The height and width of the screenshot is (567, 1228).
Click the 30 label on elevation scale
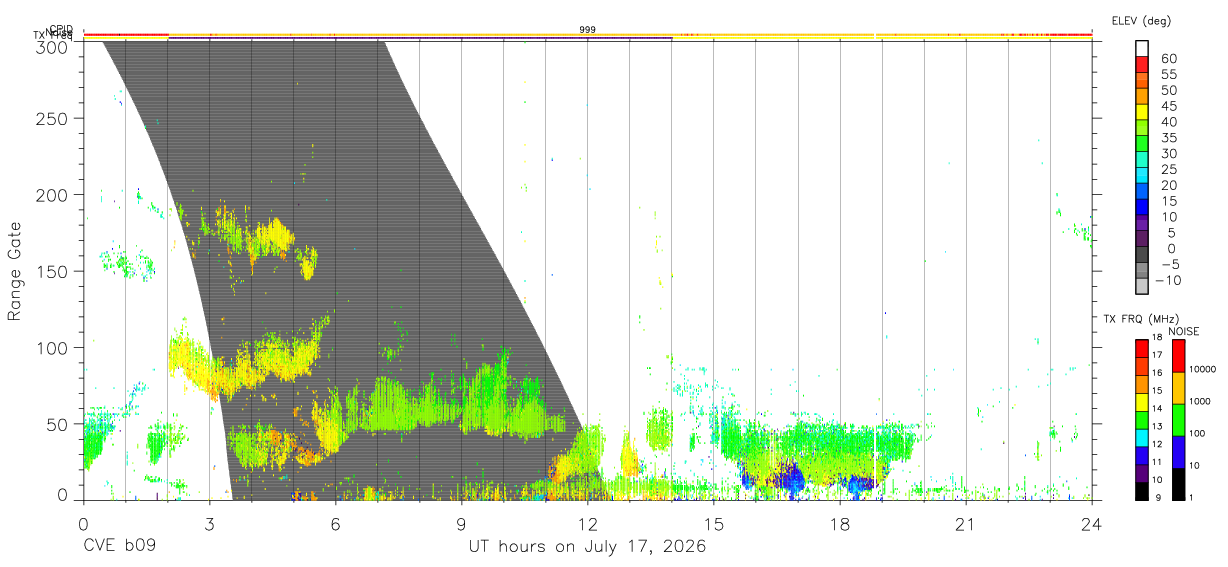pos(1168,153)
